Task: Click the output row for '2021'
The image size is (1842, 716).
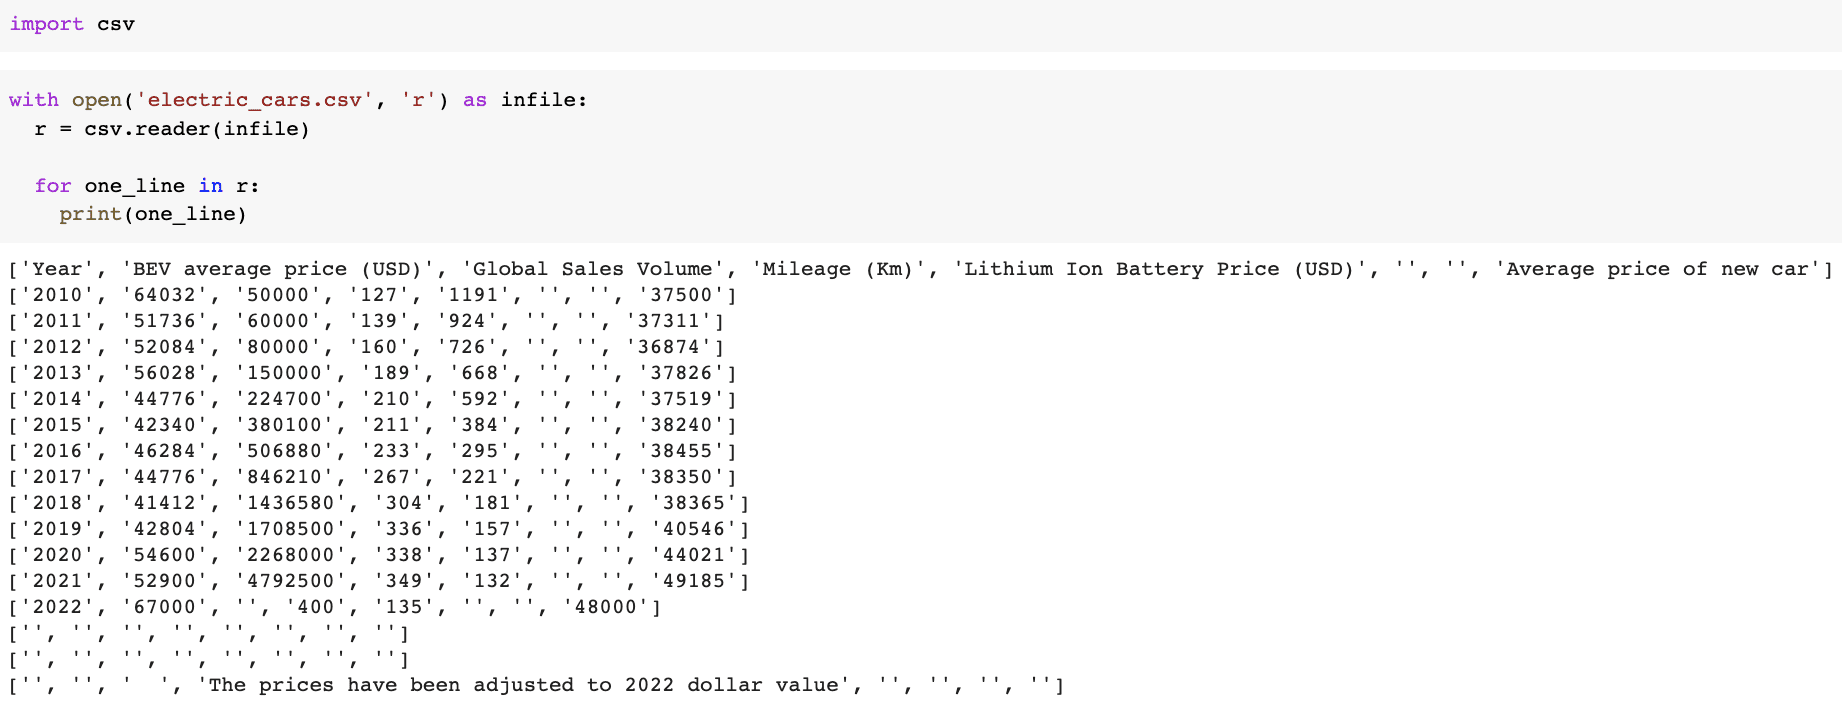Action: click(379, 581)
